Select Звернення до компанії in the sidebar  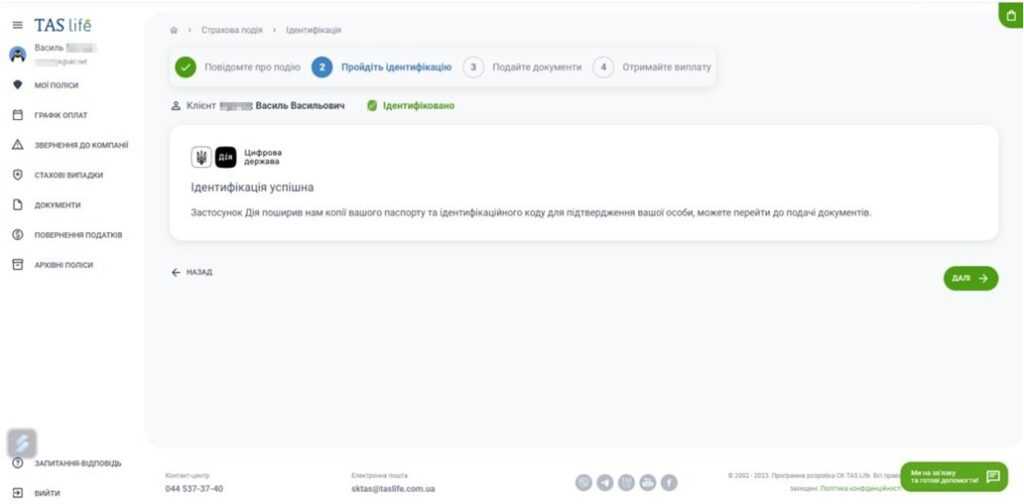pos(81,145)
